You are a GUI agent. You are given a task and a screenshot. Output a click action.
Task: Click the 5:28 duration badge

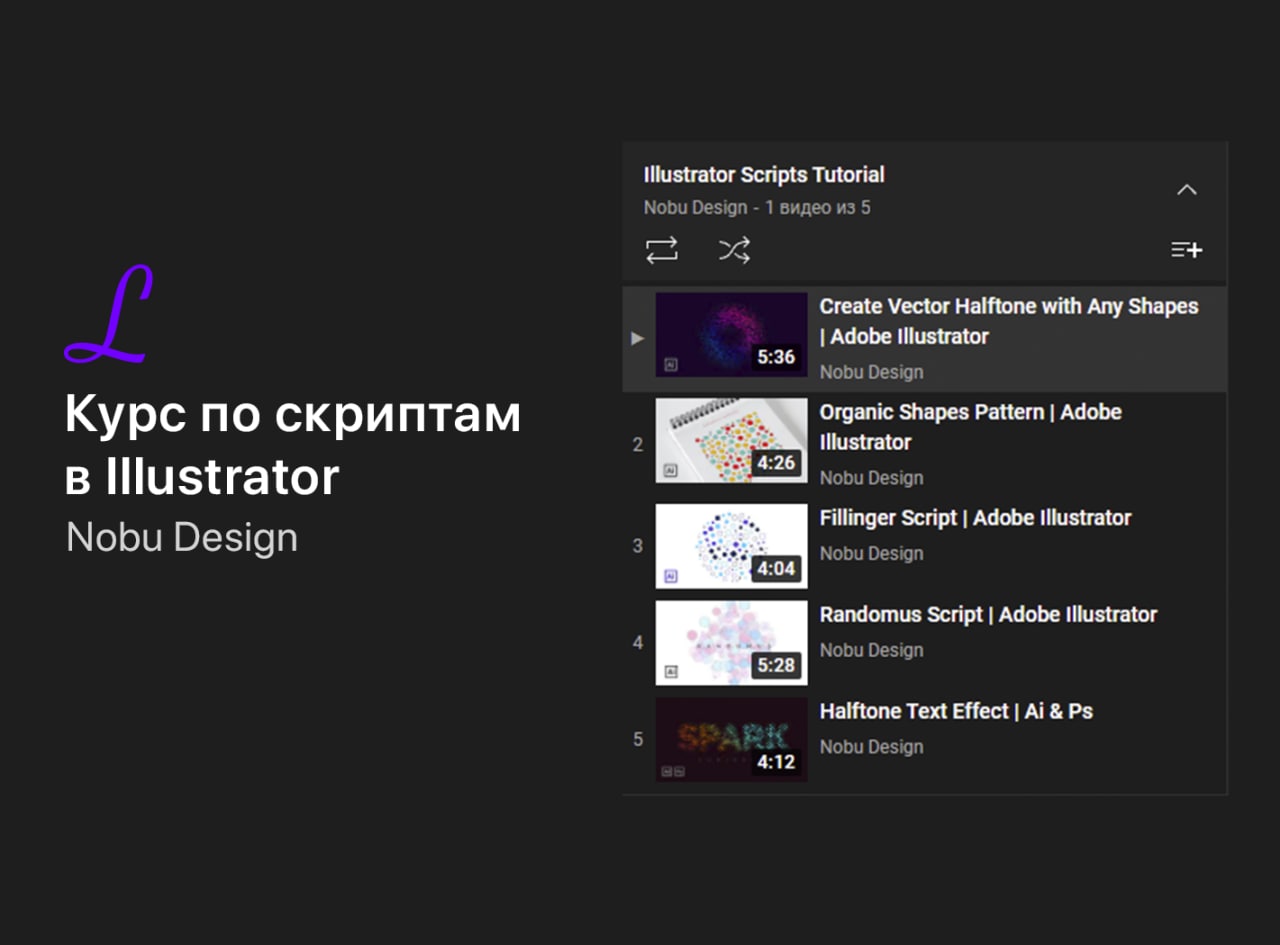776,665
